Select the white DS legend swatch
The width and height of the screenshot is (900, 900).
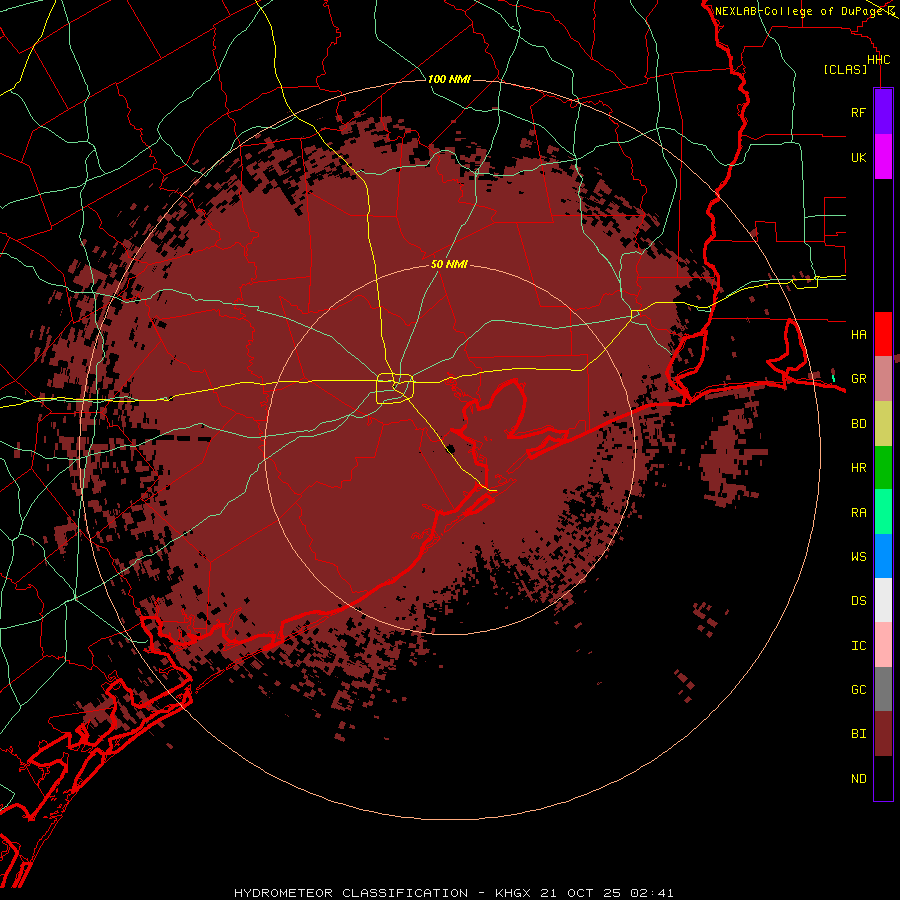pyautogui.click(x=883, y=600)
